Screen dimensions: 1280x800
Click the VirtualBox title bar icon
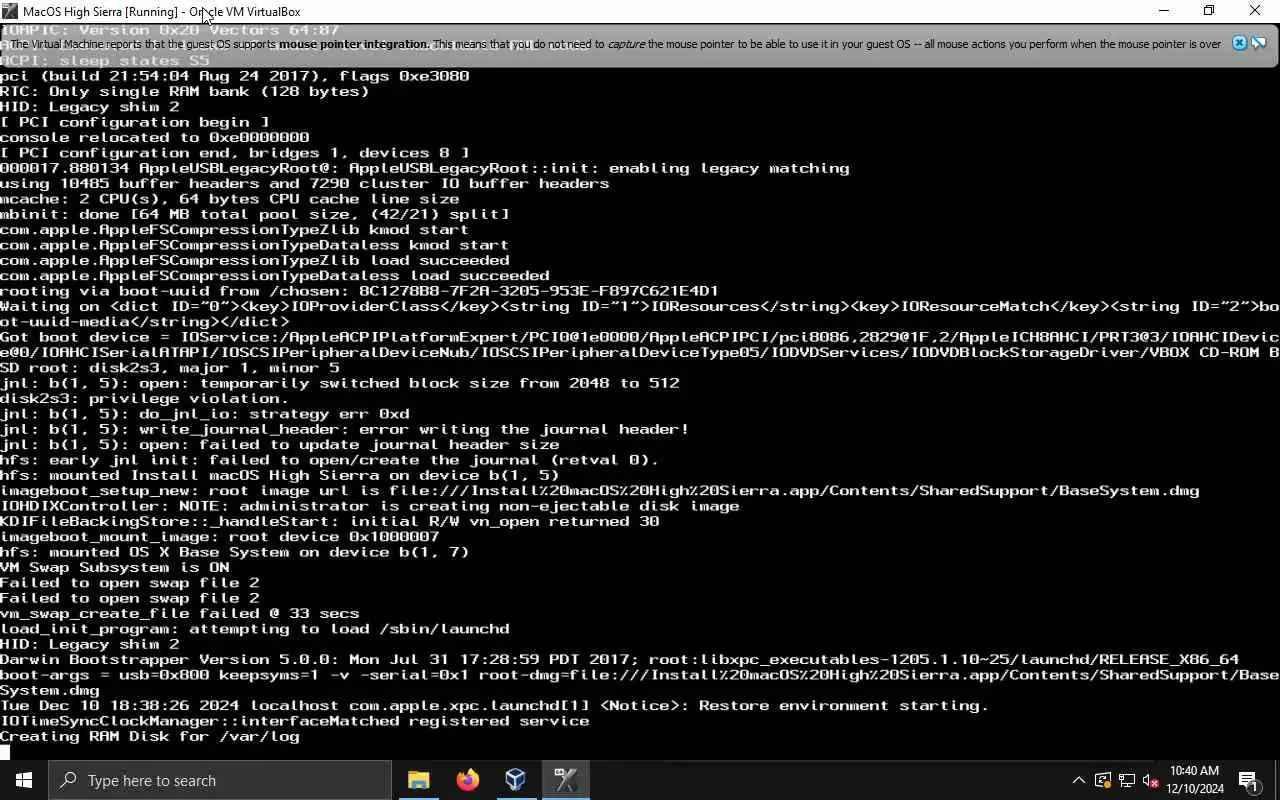click(x=10, y=11)
